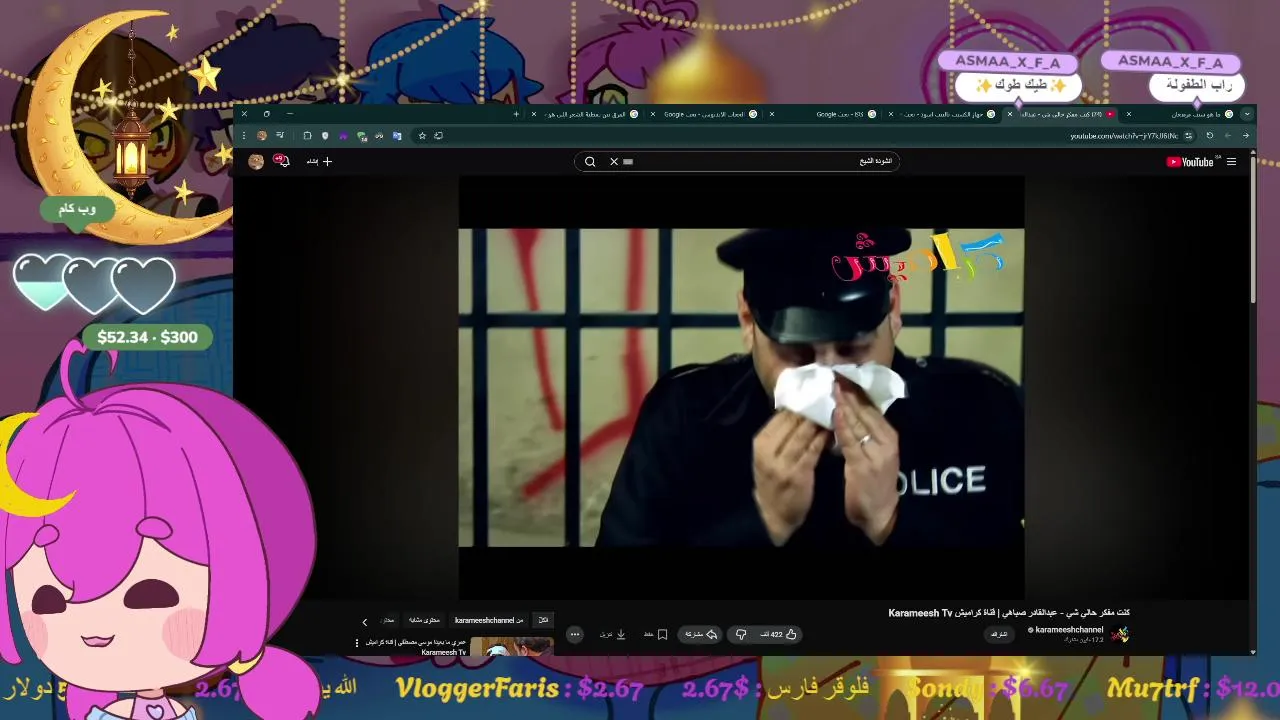The image size is (1280, 720).
Task: Close the ISS Google search tab
Action: (x=772, y=114)
